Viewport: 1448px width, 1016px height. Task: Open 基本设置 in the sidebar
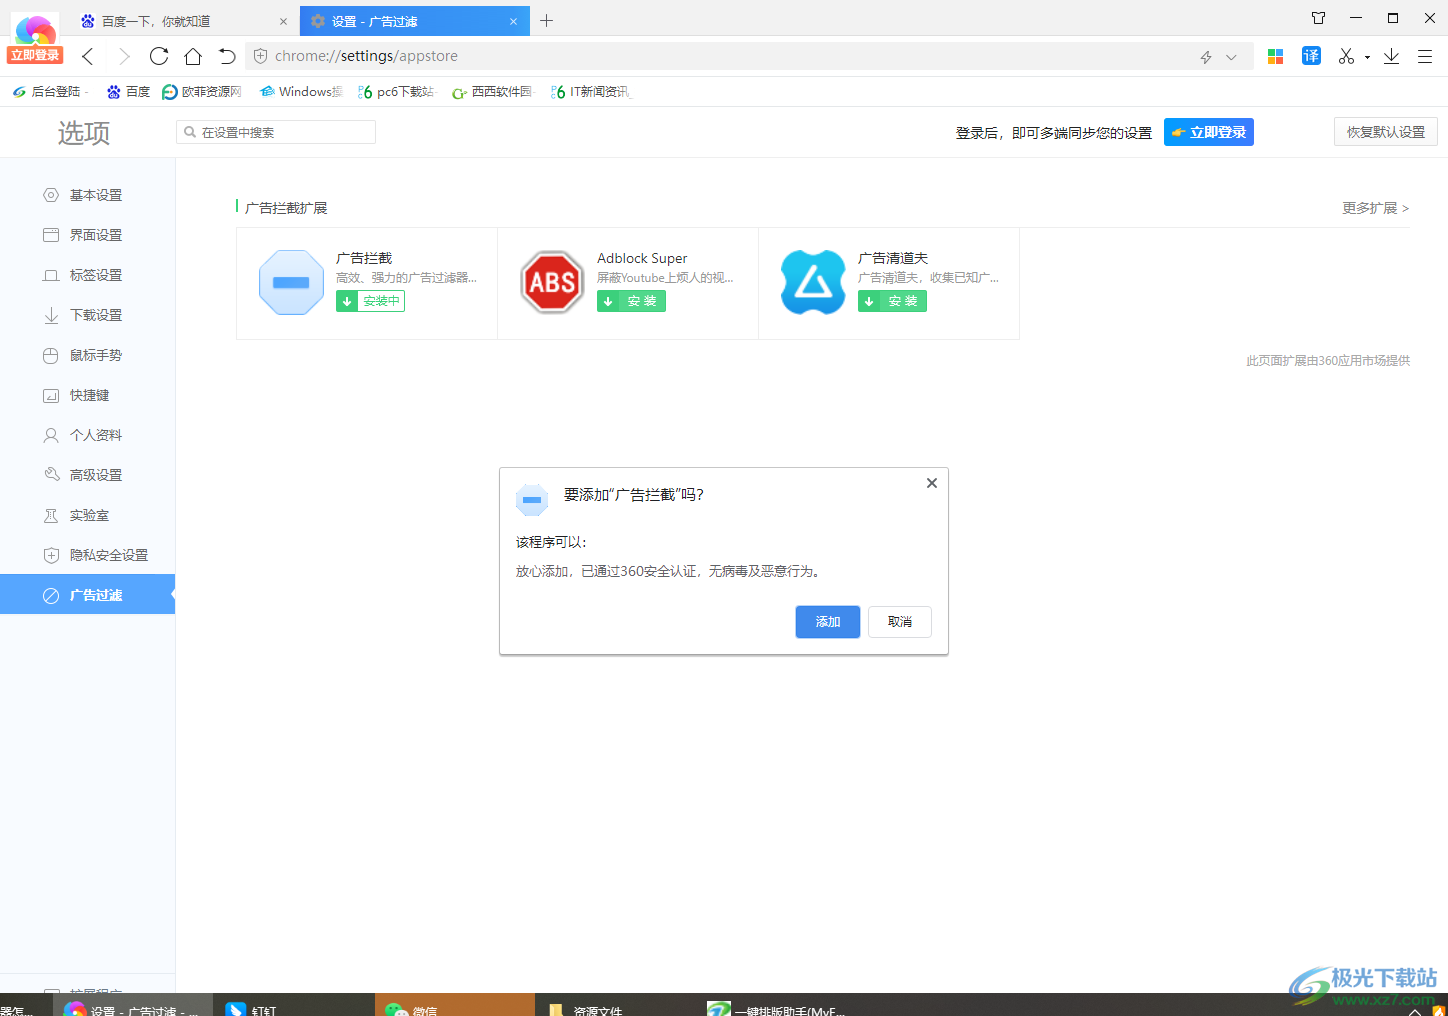coord(87,195)
